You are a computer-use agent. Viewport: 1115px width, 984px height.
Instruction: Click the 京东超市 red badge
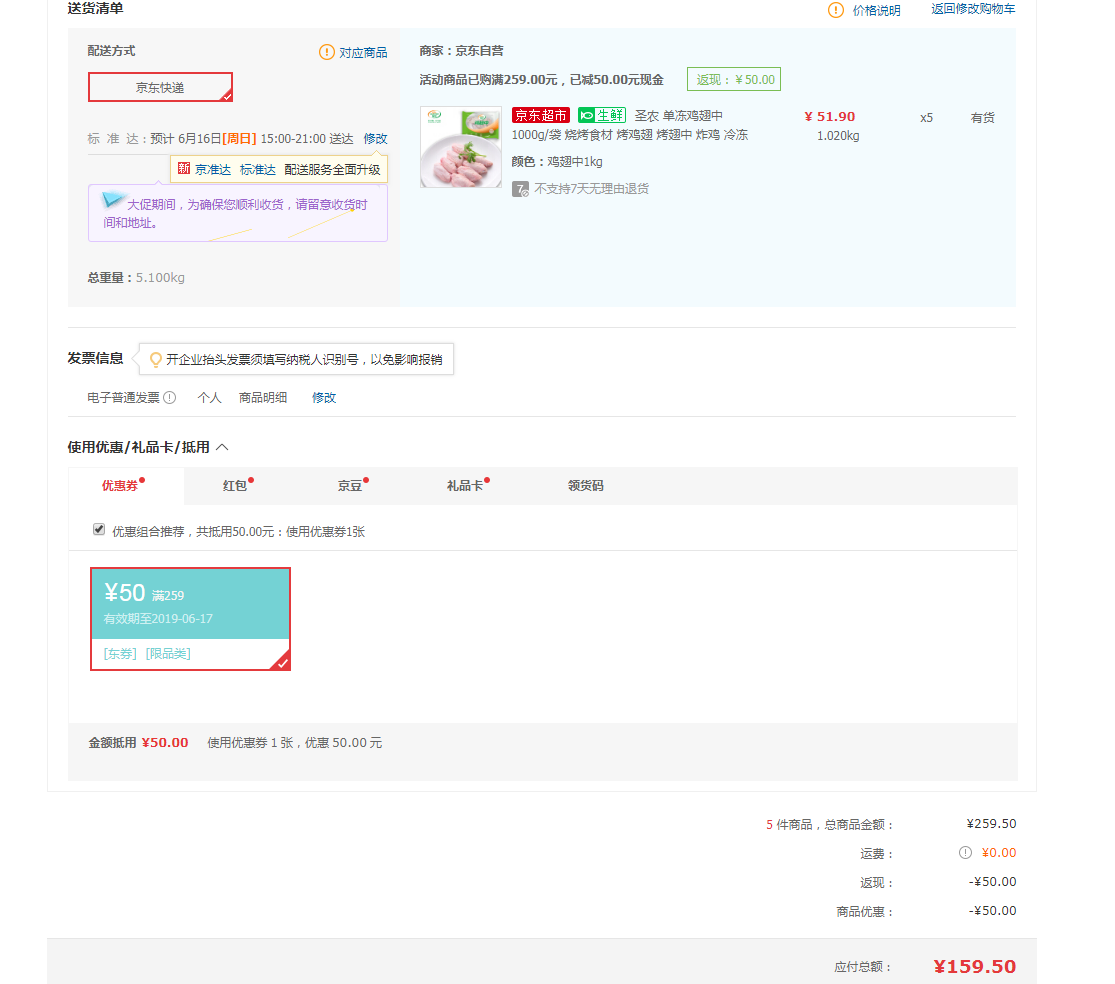point(540,115)
